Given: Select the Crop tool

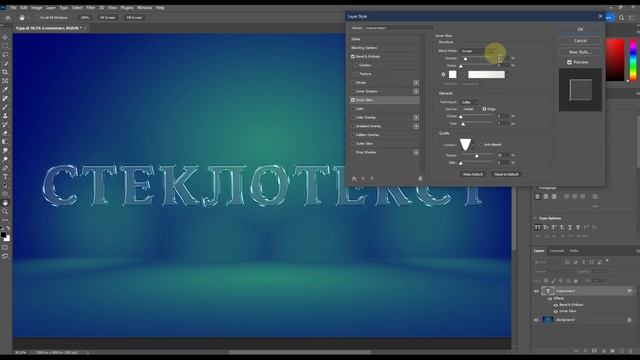Looking at the screenshot, I should [5, 72].
